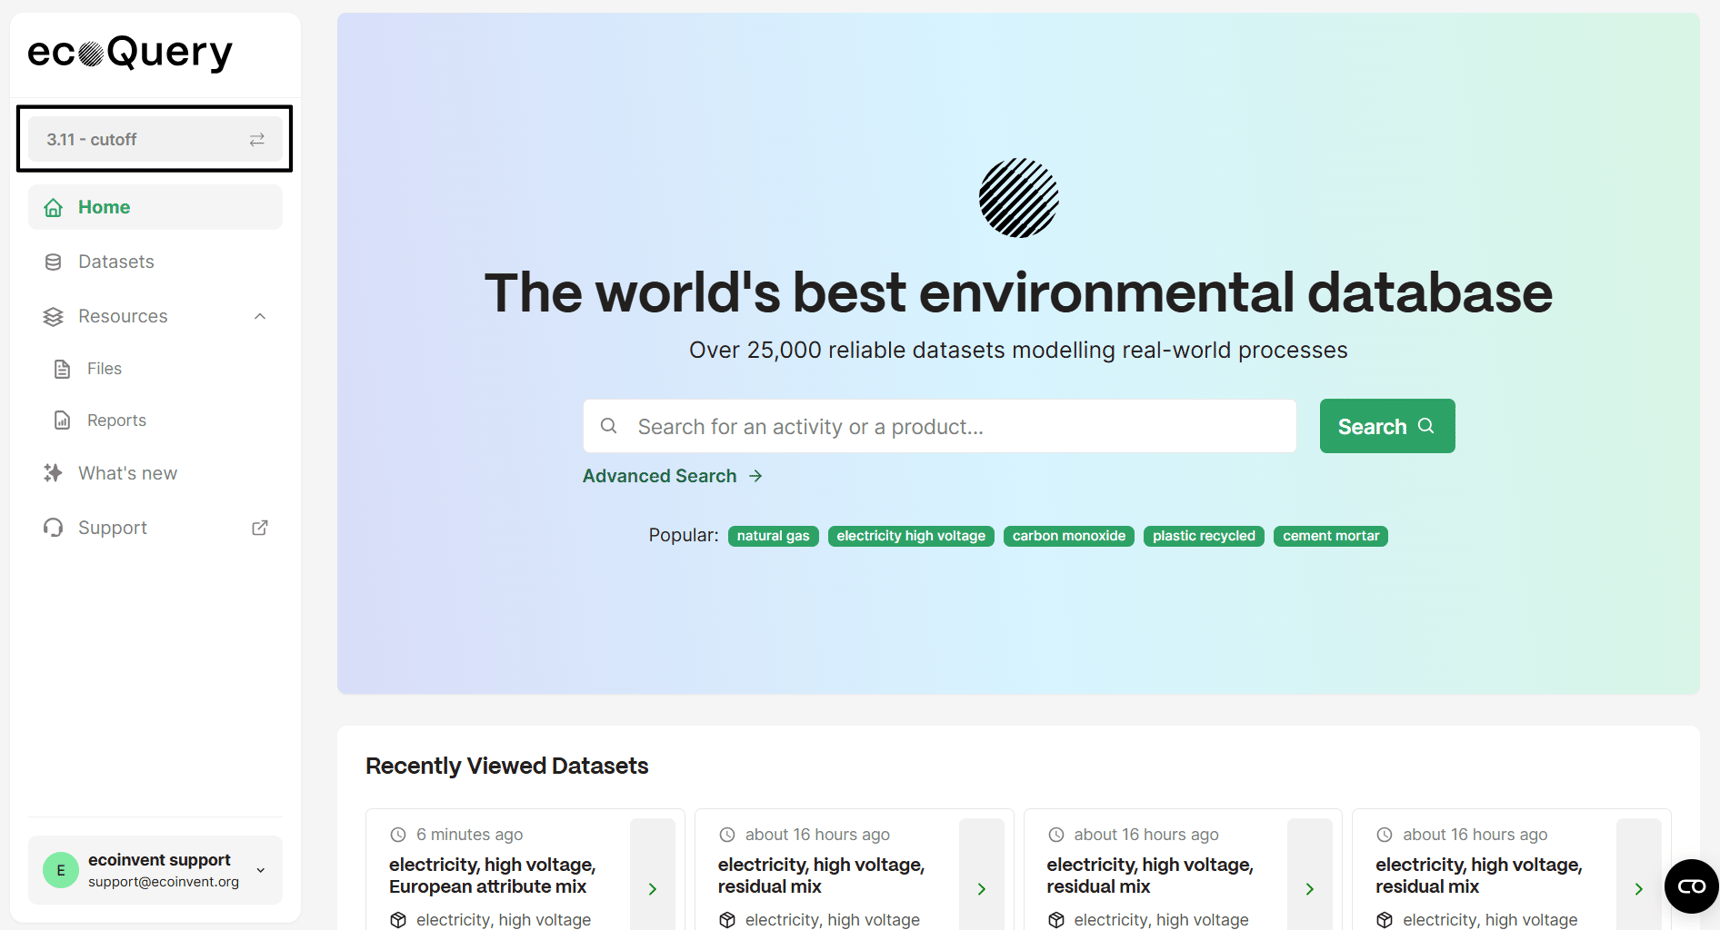
Task: Open the Support external link icon
Action: click(x=260, y=528)
